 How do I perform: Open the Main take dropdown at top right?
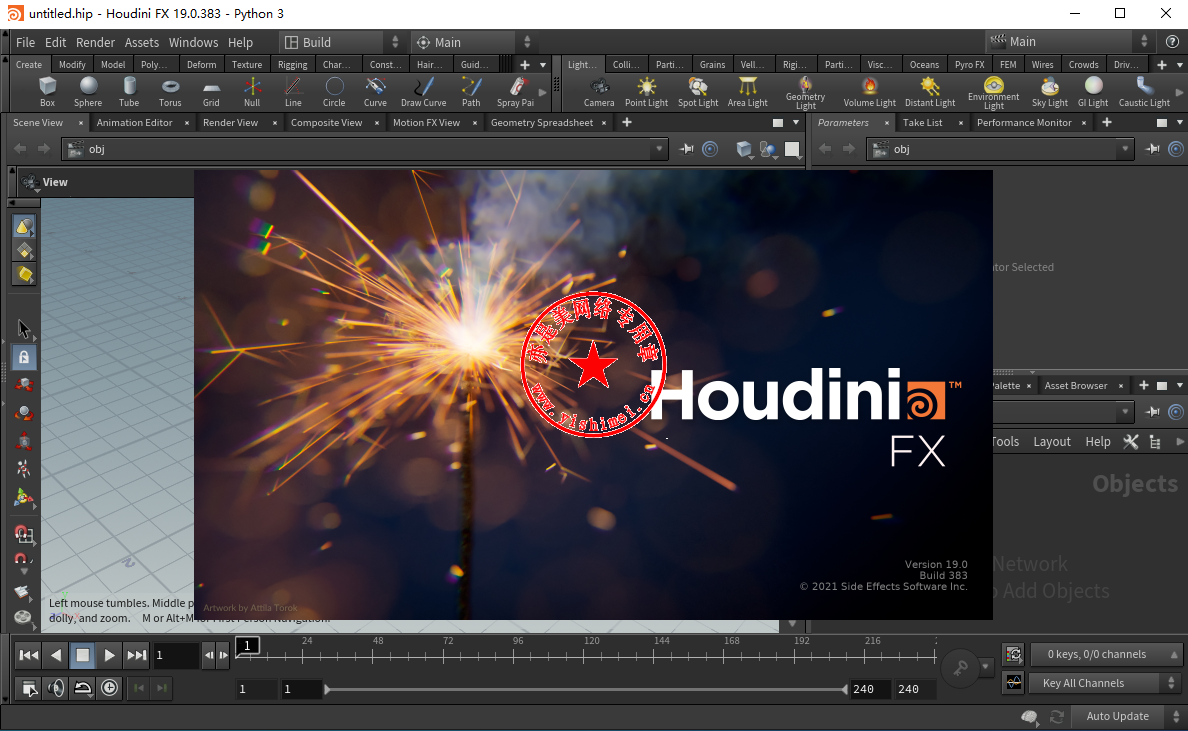1069,42
